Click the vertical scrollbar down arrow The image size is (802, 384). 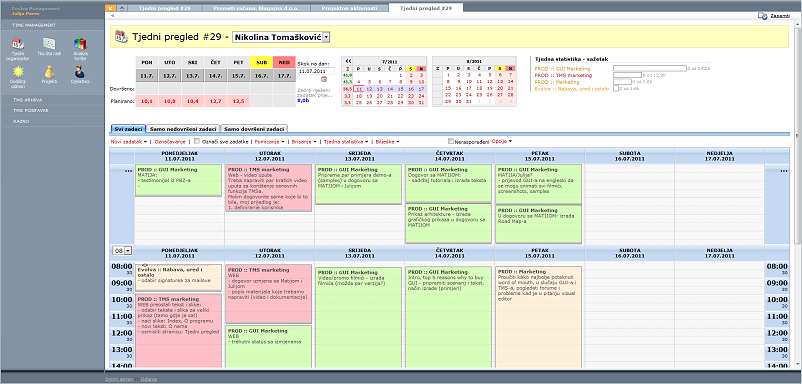tap(798, 364)
